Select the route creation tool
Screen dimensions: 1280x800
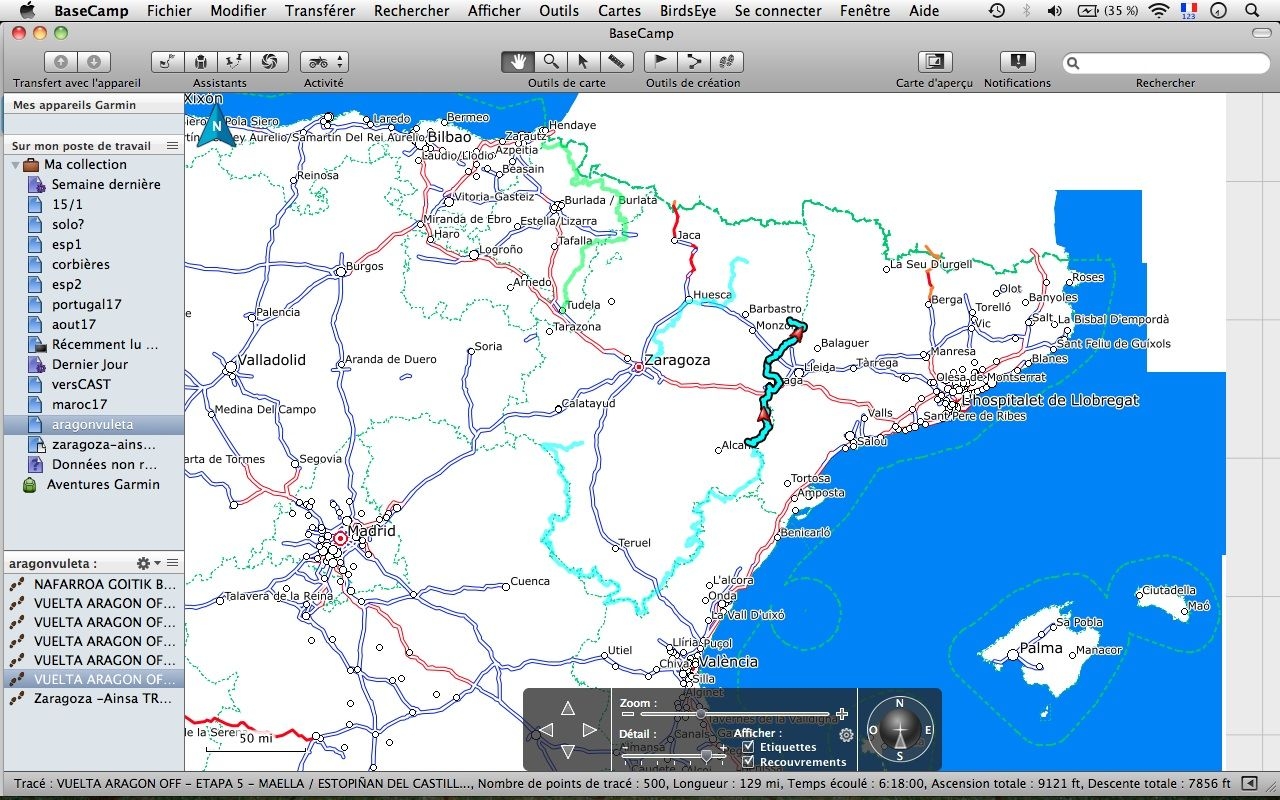[x=694, y=62]
